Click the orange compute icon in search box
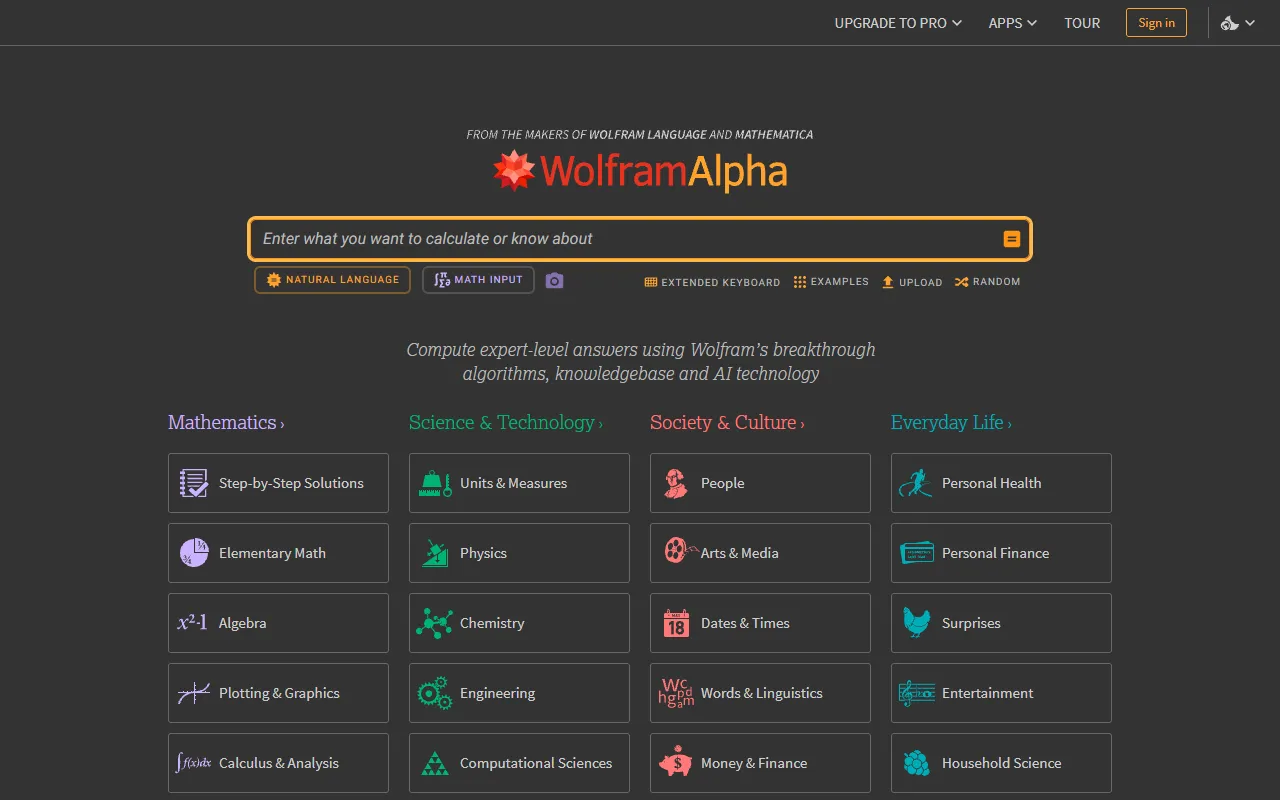1280x800 pixels. [1011, 239]
